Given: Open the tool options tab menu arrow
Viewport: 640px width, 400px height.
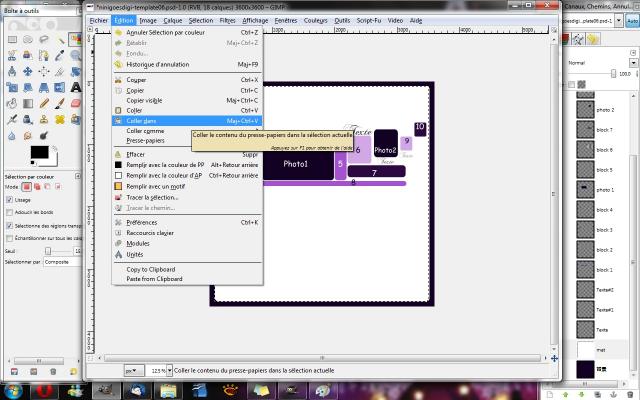Looking at the screenshot, I should click(x=78, y=176).
